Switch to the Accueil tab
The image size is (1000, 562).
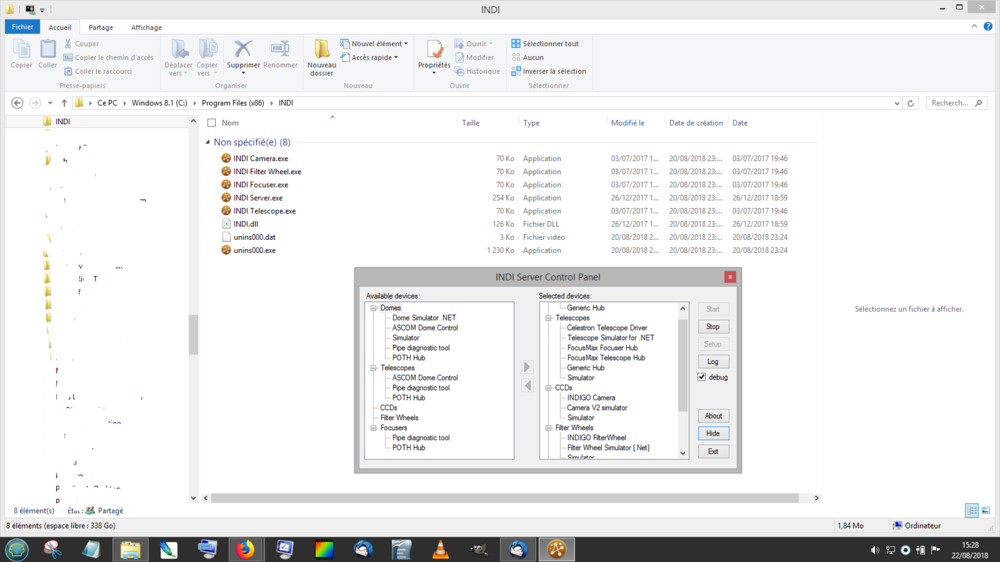[x=60, y=27]
